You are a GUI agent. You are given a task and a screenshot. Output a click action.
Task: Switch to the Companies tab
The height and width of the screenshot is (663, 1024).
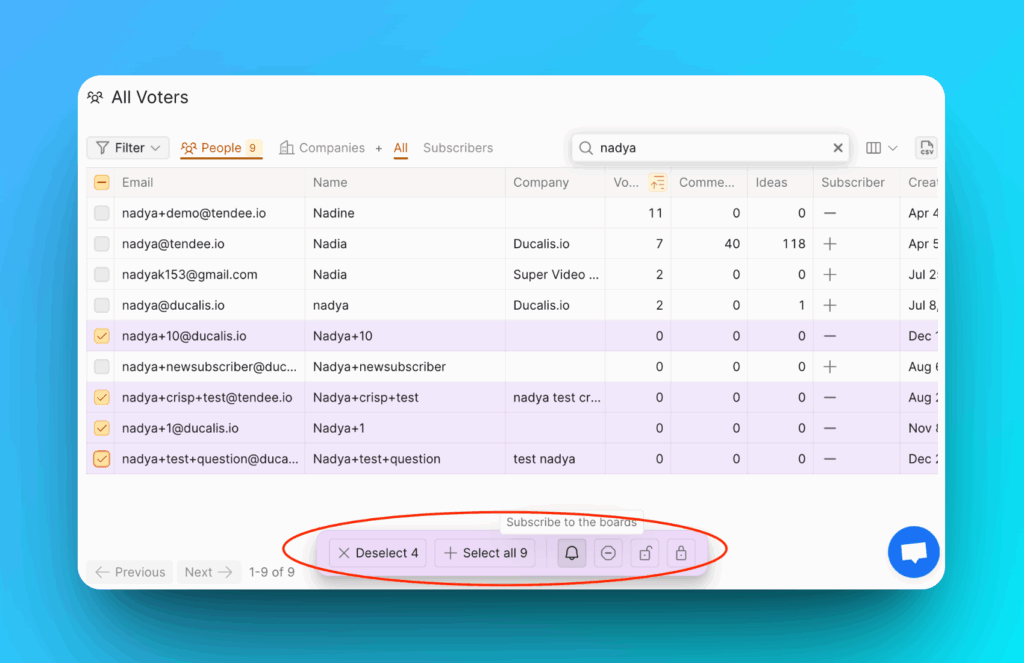click(x=322, y=148)
